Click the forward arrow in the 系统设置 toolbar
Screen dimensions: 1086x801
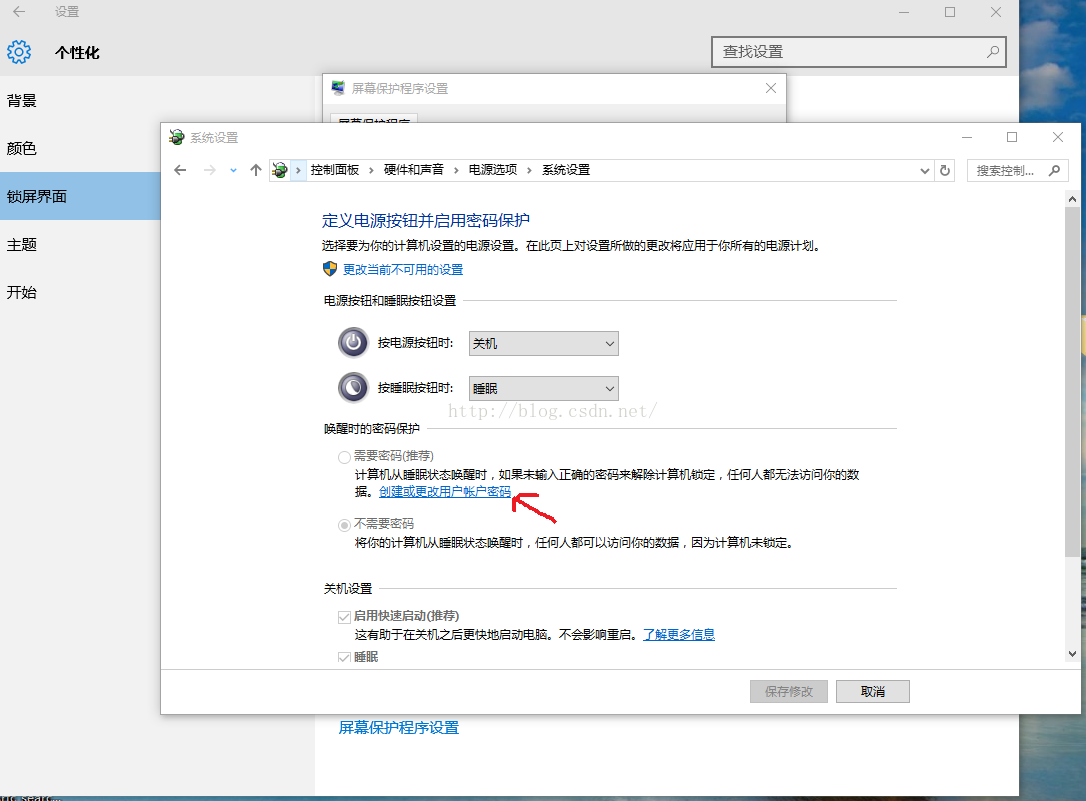209,170
